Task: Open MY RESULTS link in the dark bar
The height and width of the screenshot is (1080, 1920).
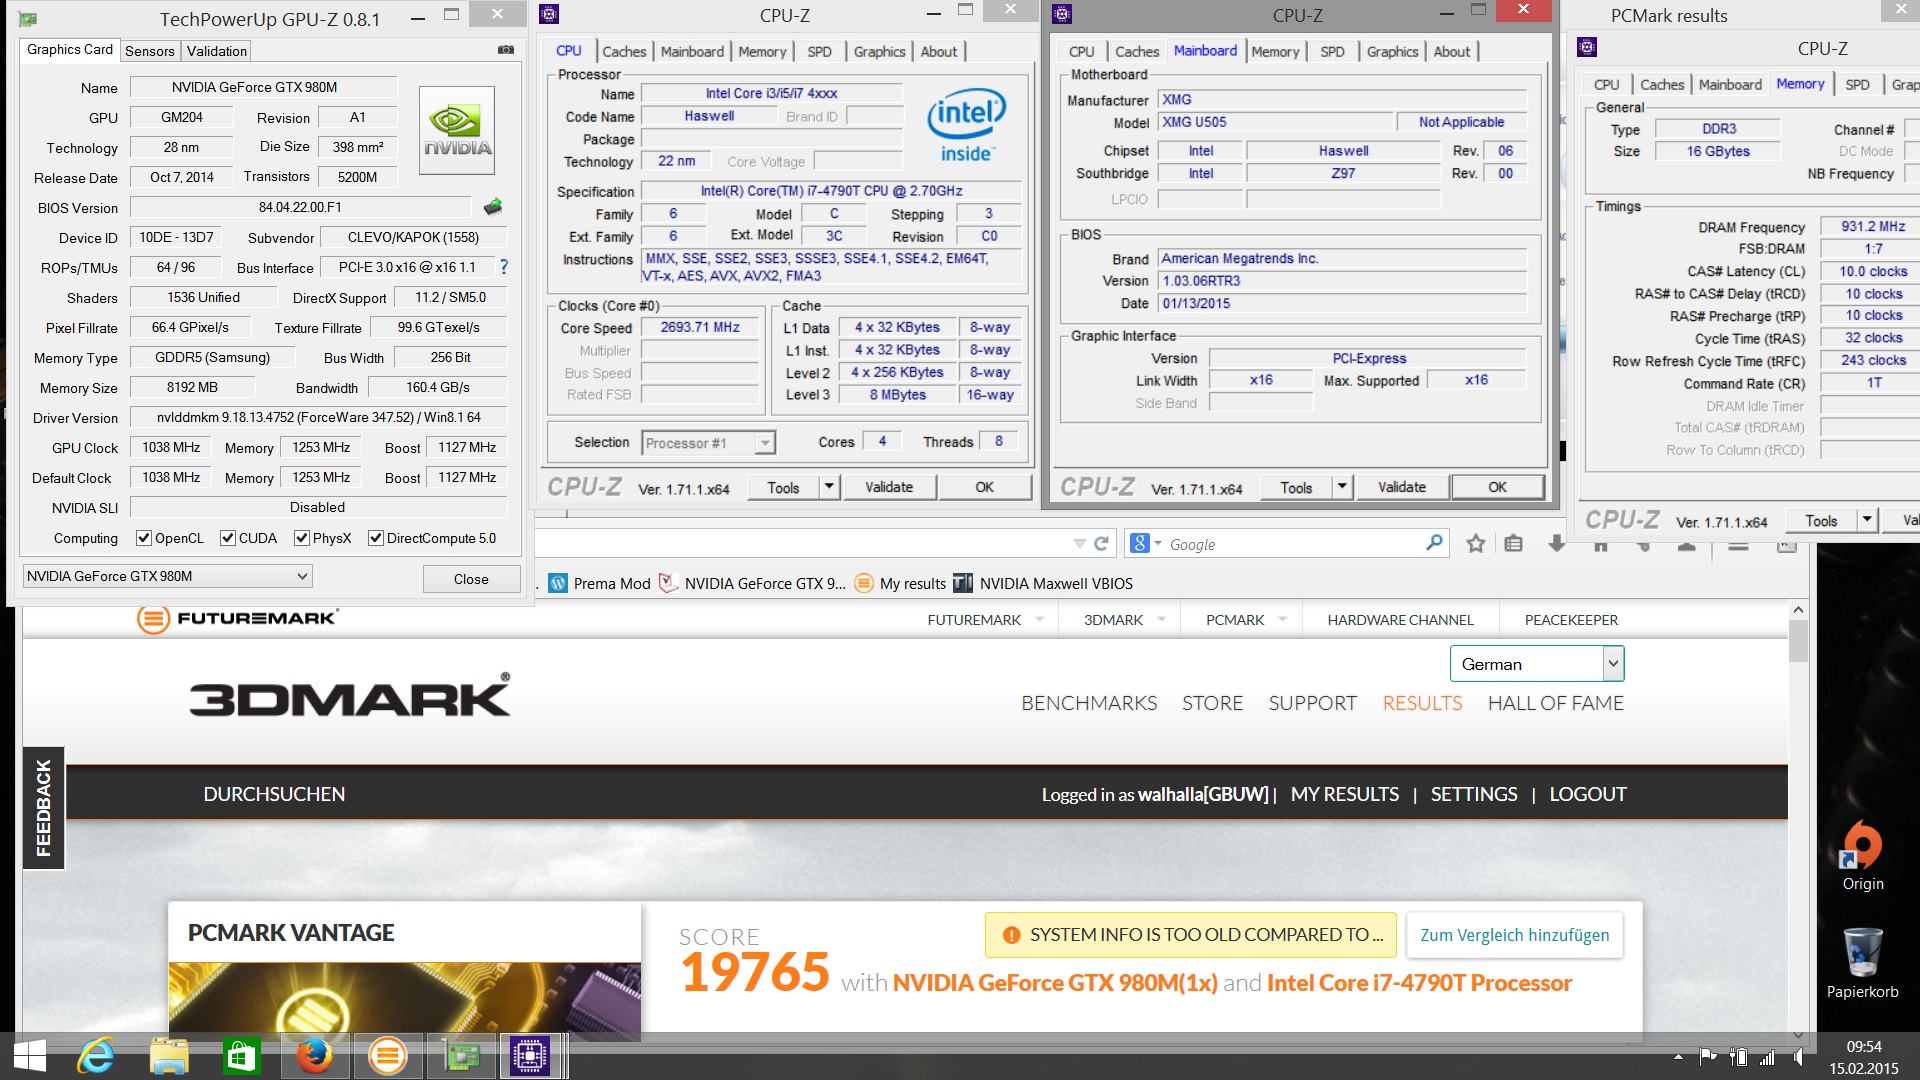Action: (x=1345, y=794)
